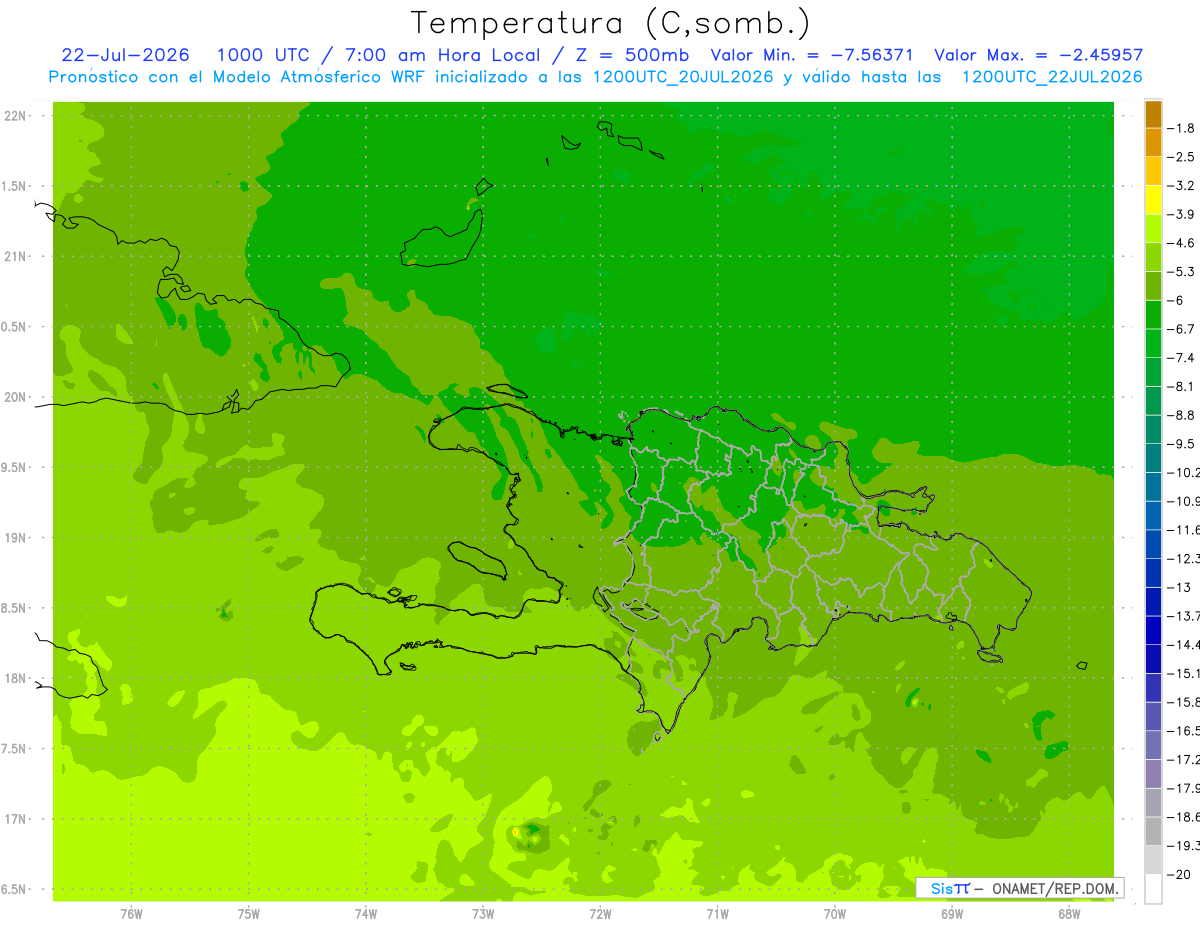The image size is (1200, 927).
Task: Click the "18N" latitude label
Action: click(15, 679)
